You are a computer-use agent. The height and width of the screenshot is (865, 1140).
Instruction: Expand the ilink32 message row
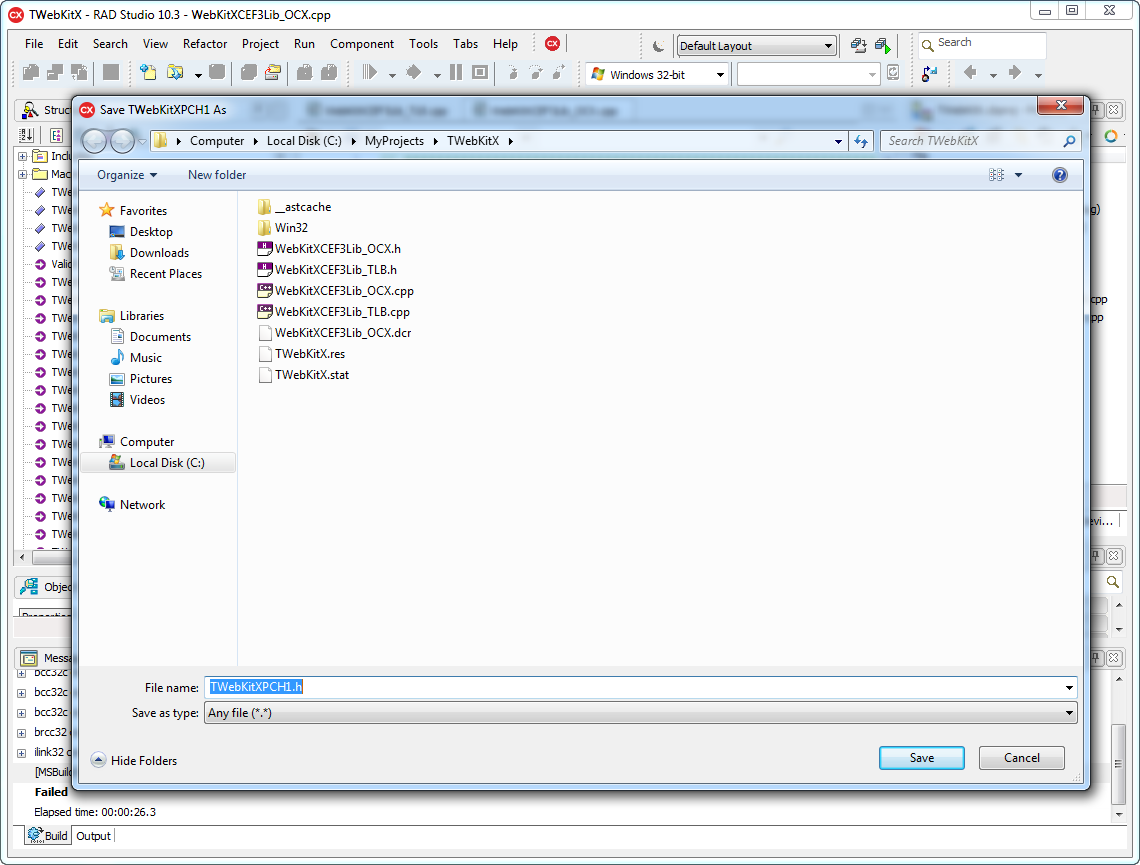[x=21, y=753]
